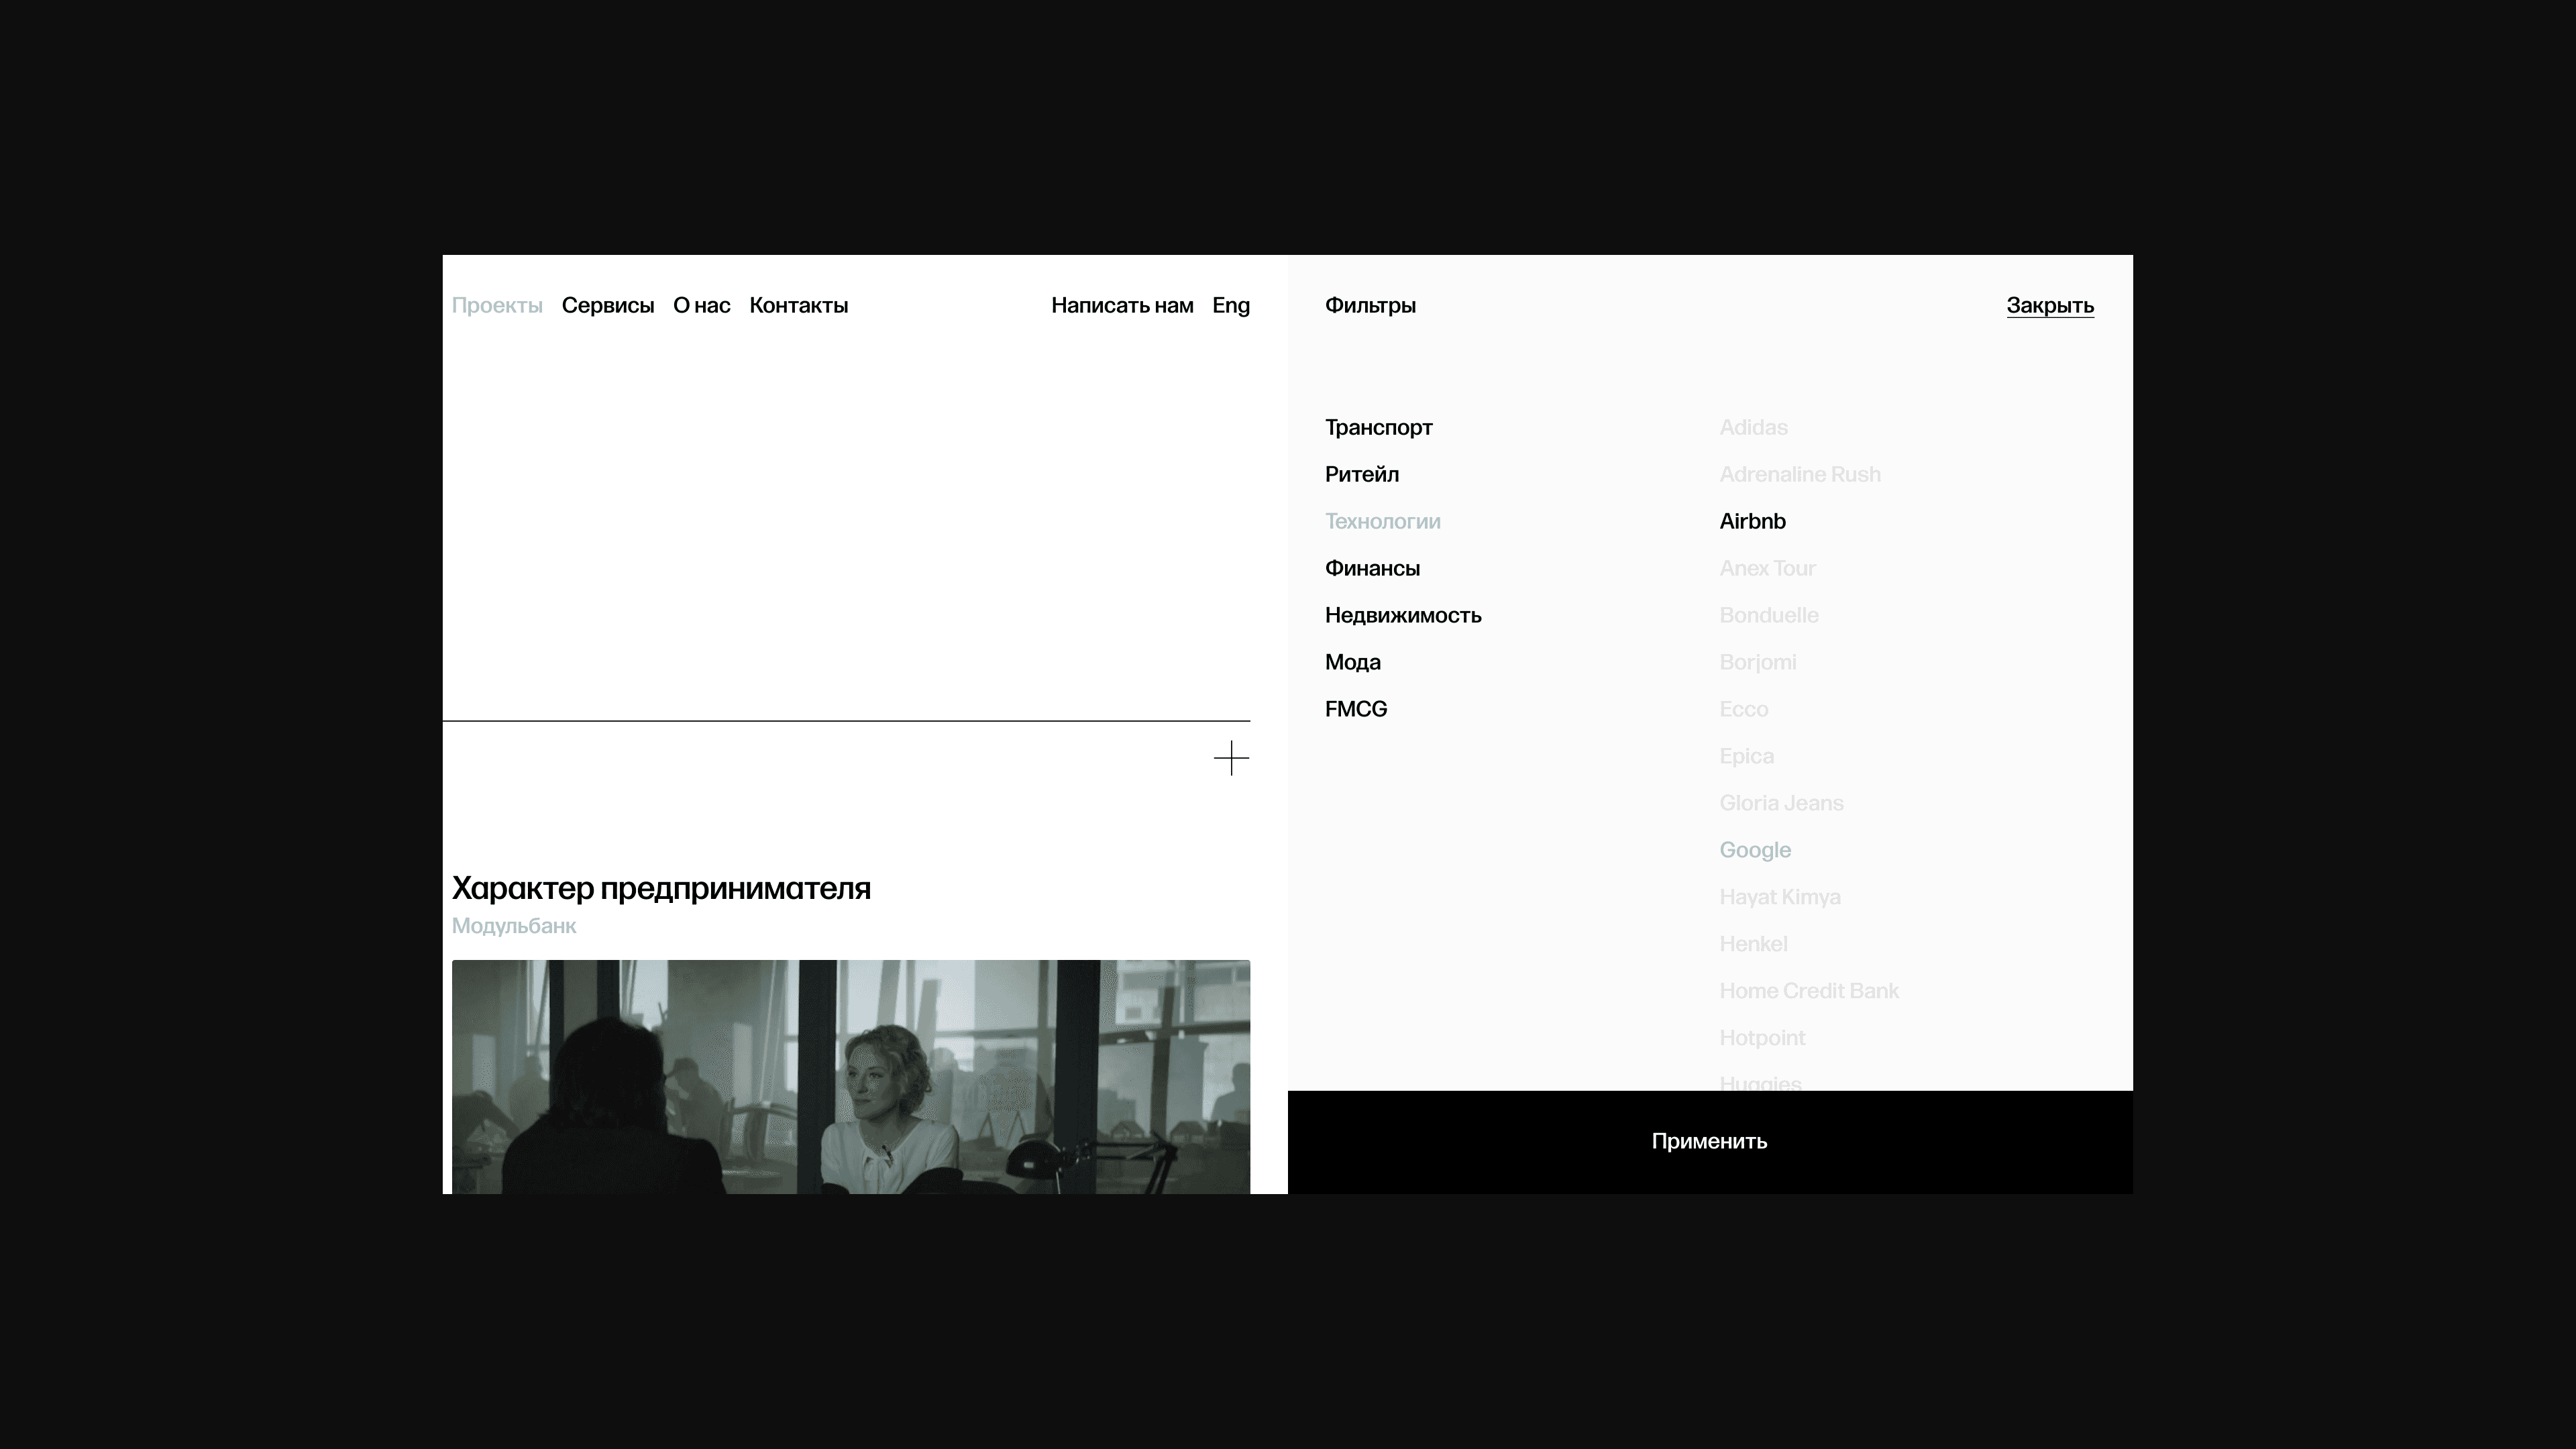The height and width of the screenshot is (1449, 2576).
Task: Toggle the Транспорт category filter
Action: point(1378,427)
